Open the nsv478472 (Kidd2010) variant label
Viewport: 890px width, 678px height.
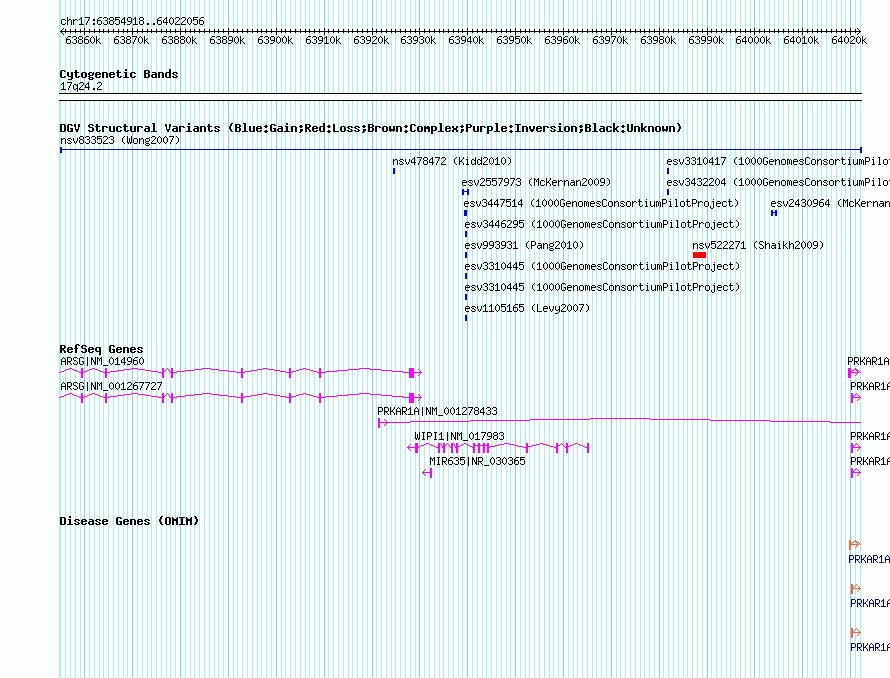(x=452, y=161)
